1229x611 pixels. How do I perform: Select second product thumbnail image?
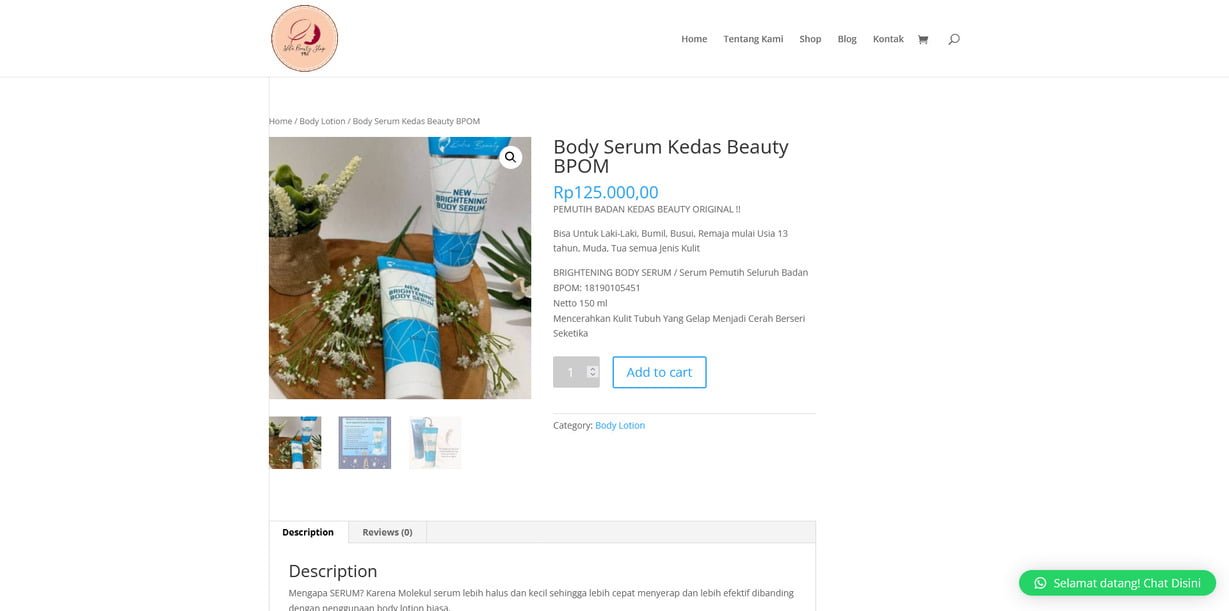365,443
